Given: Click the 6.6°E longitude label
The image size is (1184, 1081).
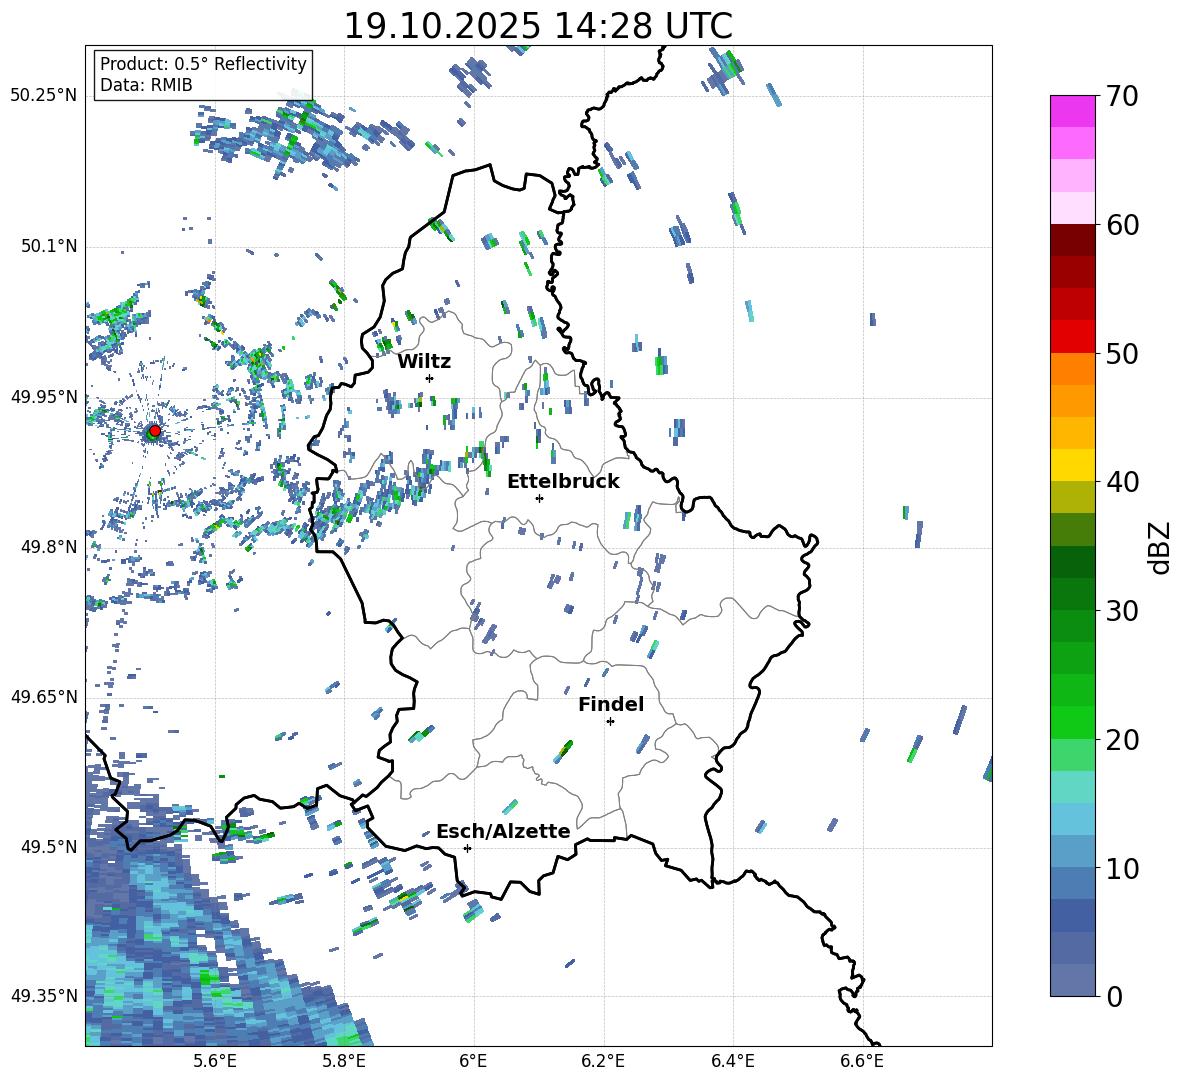Looking at the screenshot, I should pyautogui.click(x=862, y=1061).
